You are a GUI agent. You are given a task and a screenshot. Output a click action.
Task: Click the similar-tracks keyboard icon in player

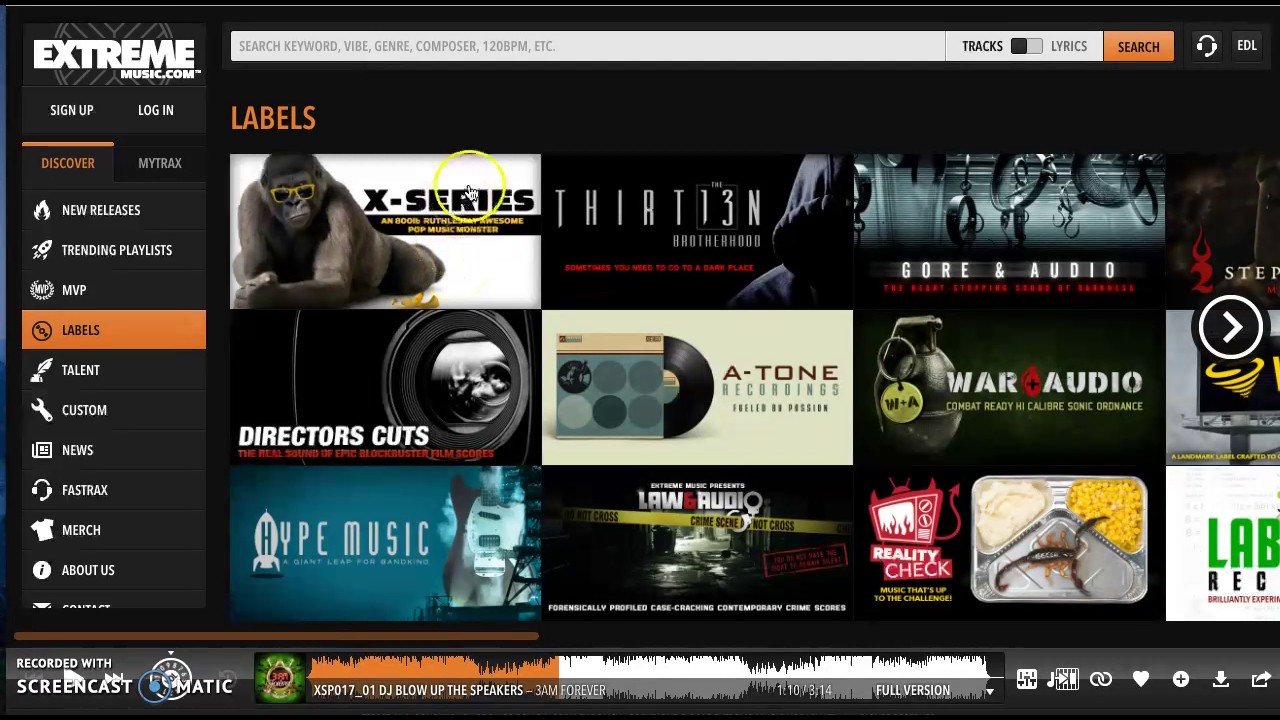click(x=1064, y=680)
